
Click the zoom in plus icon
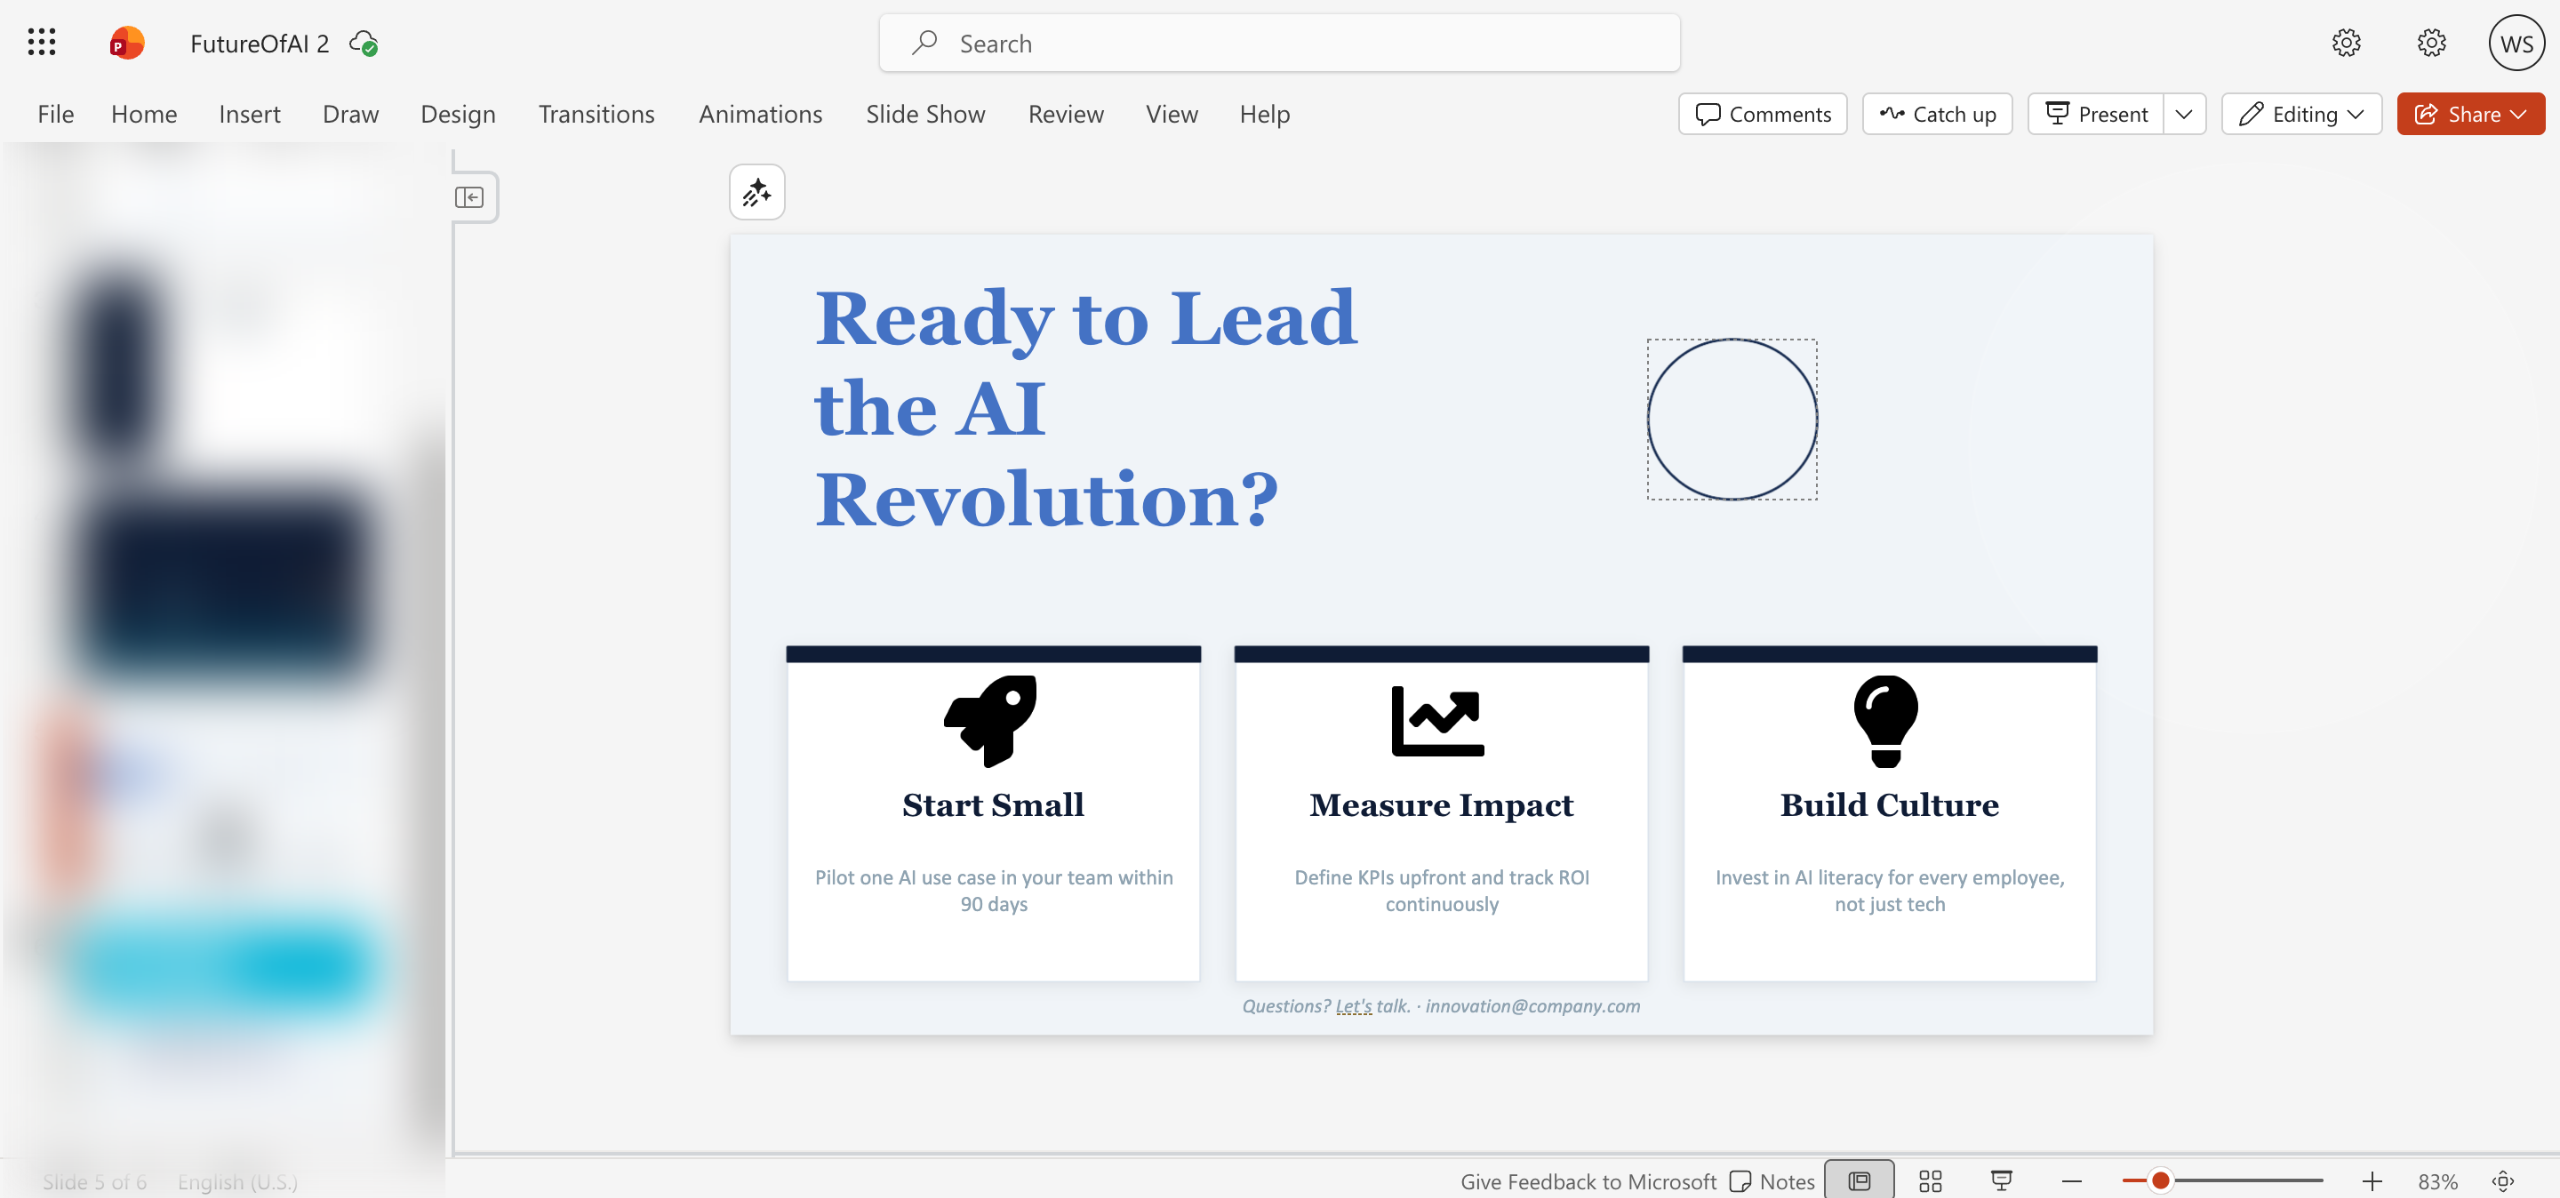point(2372,1181)
